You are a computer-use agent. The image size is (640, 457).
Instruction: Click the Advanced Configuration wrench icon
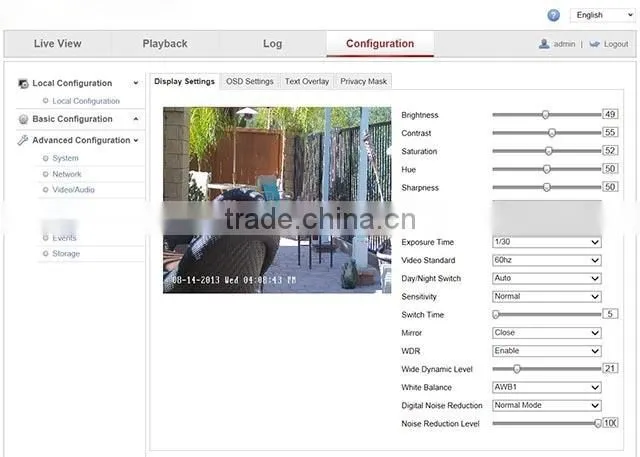coord(23,140)
